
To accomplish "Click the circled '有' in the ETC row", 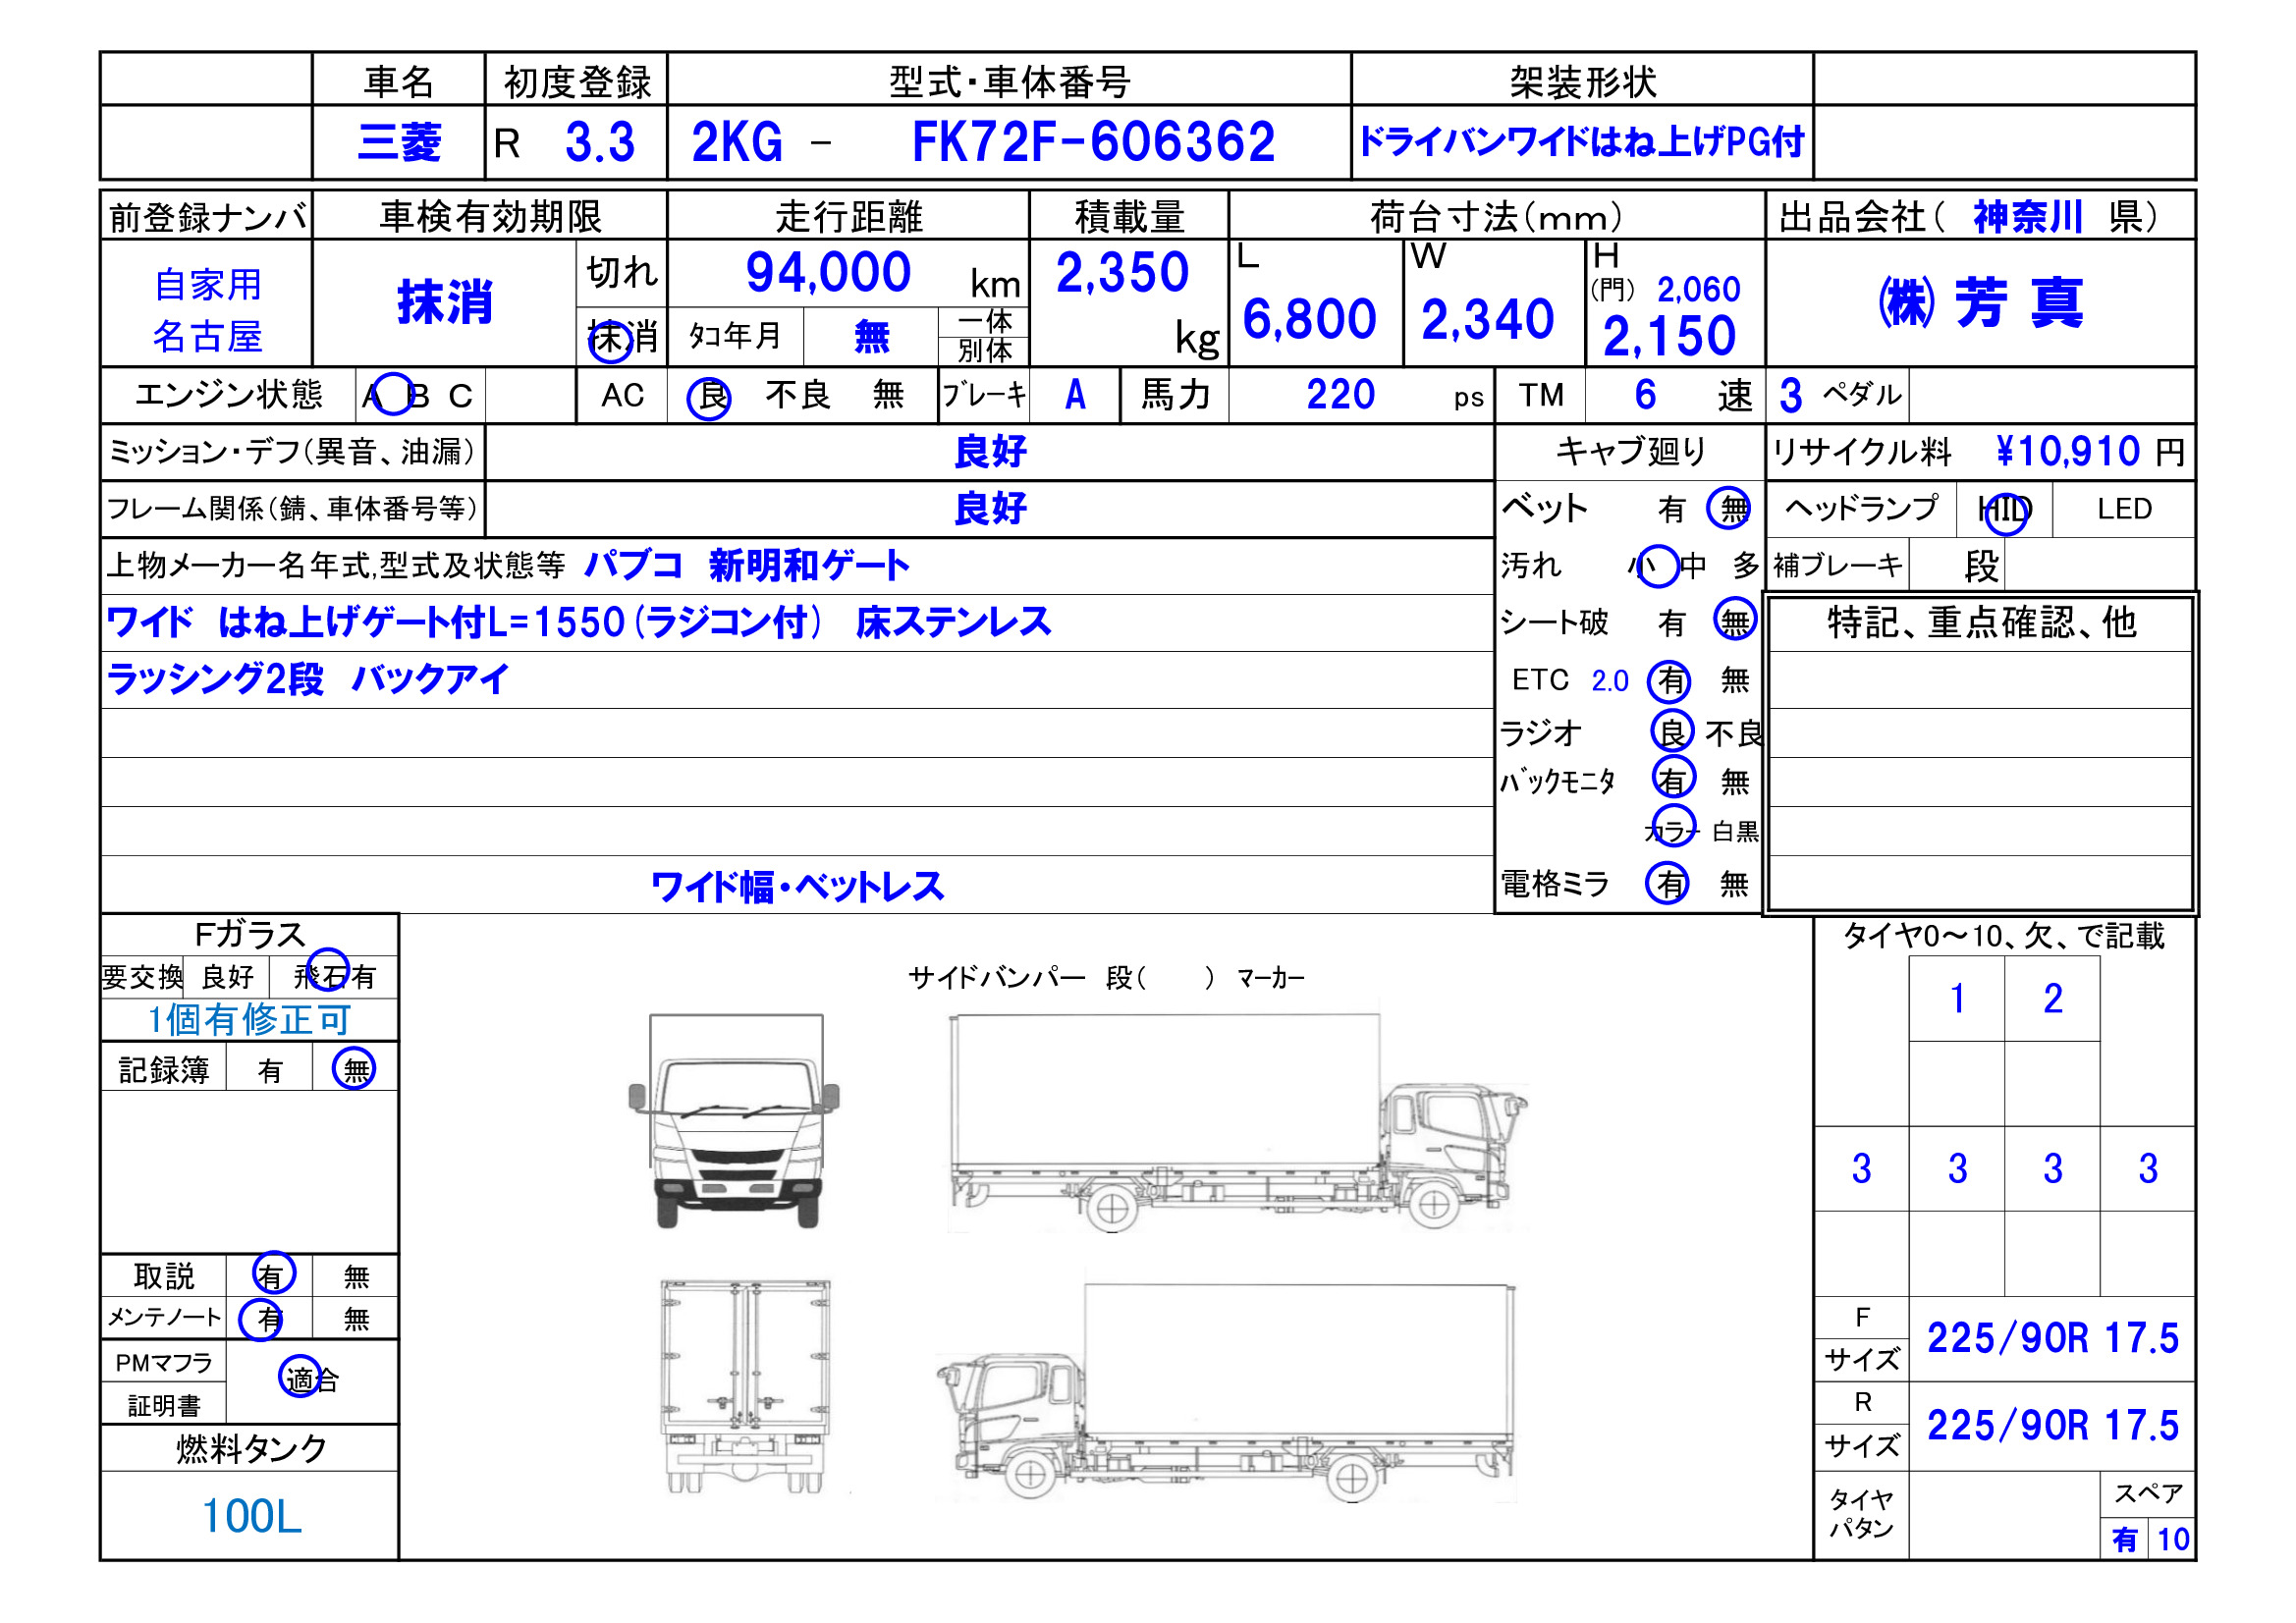I will [x=1669, y=681].
